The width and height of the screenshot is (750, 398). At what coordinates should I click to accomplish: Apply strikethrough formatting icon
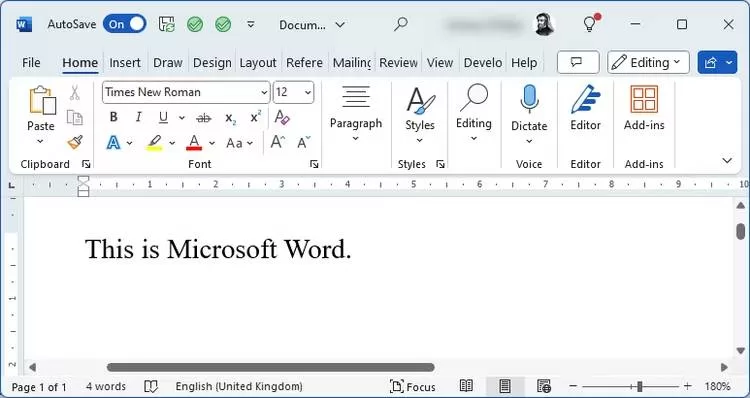(204, 118)
